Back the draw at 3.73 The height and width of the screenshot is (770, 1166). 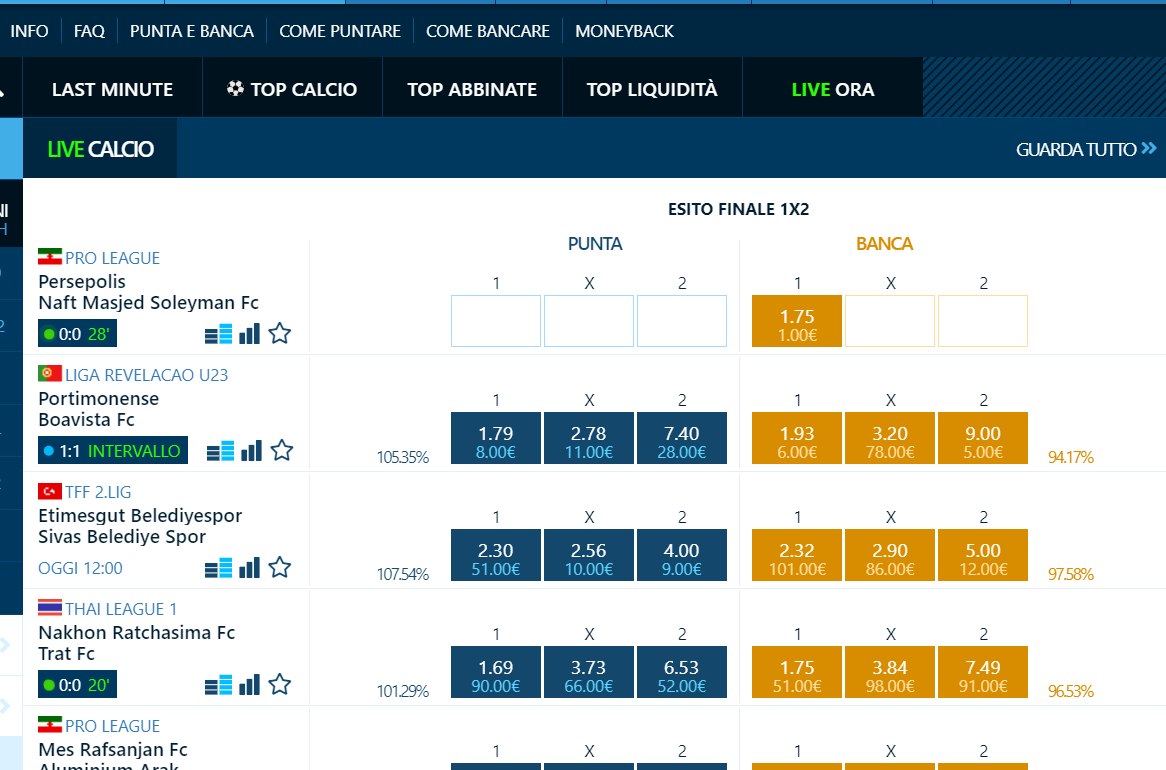pos(589,672)
